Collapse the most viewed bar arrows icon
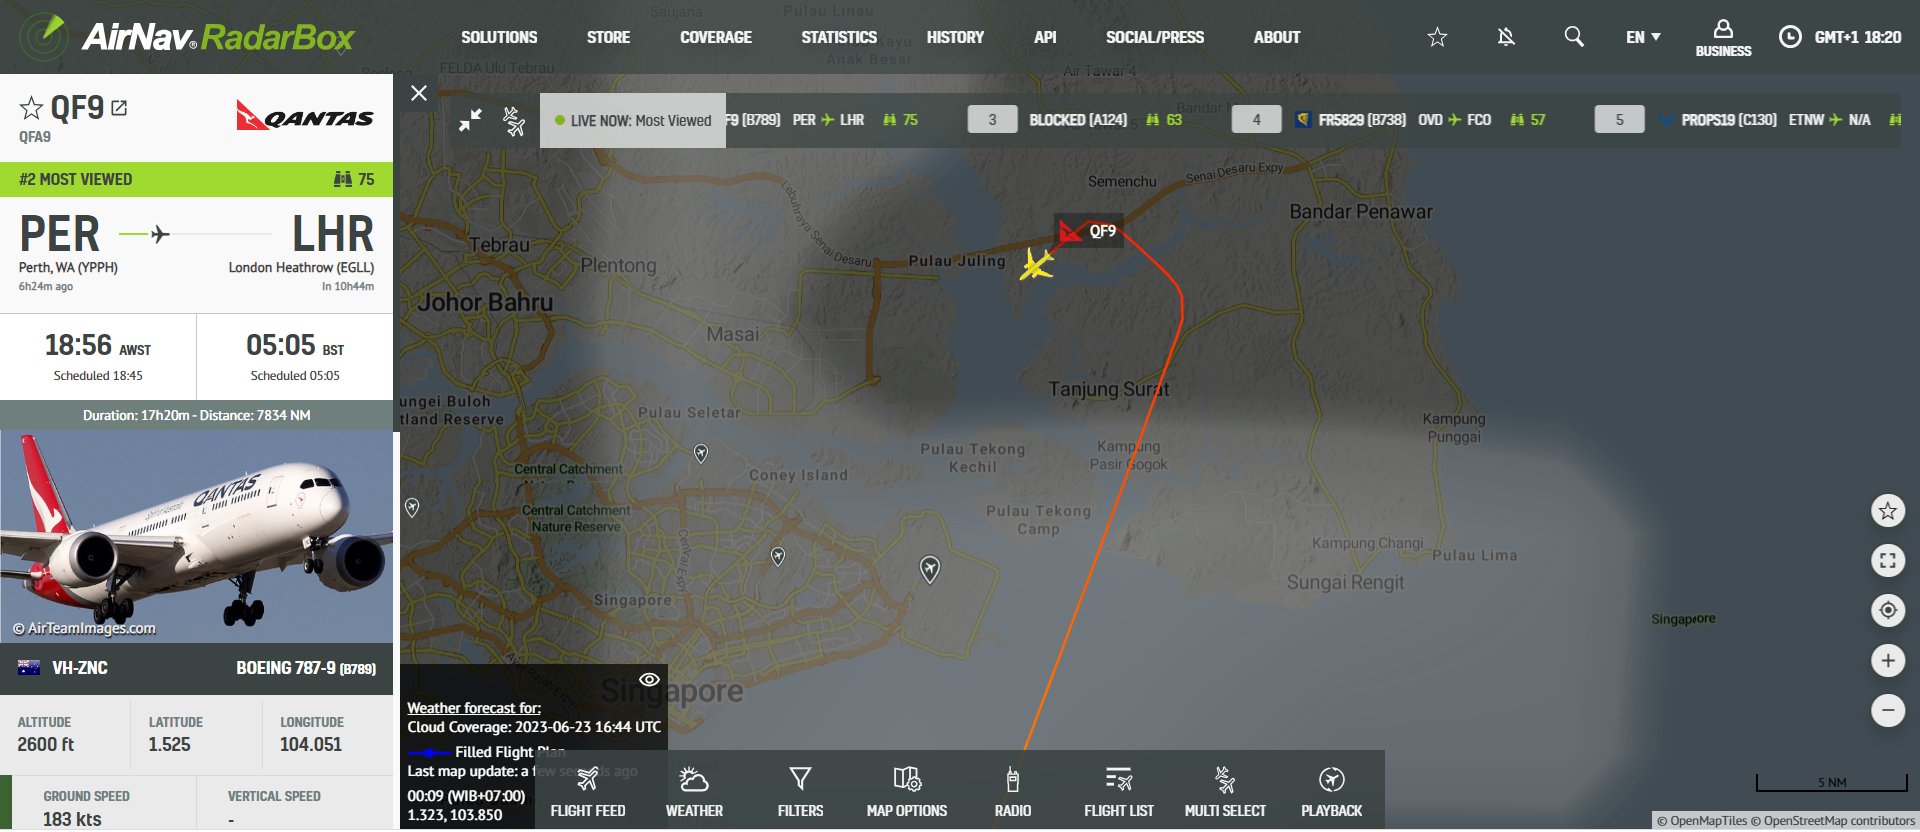The height and width of the screenshot is (832, 1920). pos(470,121)
